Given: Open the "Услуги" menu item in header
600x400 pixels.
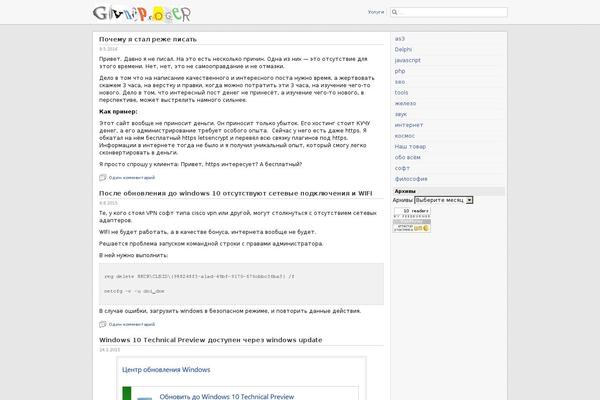Looking at the screenshot, I should coord(376,12).
